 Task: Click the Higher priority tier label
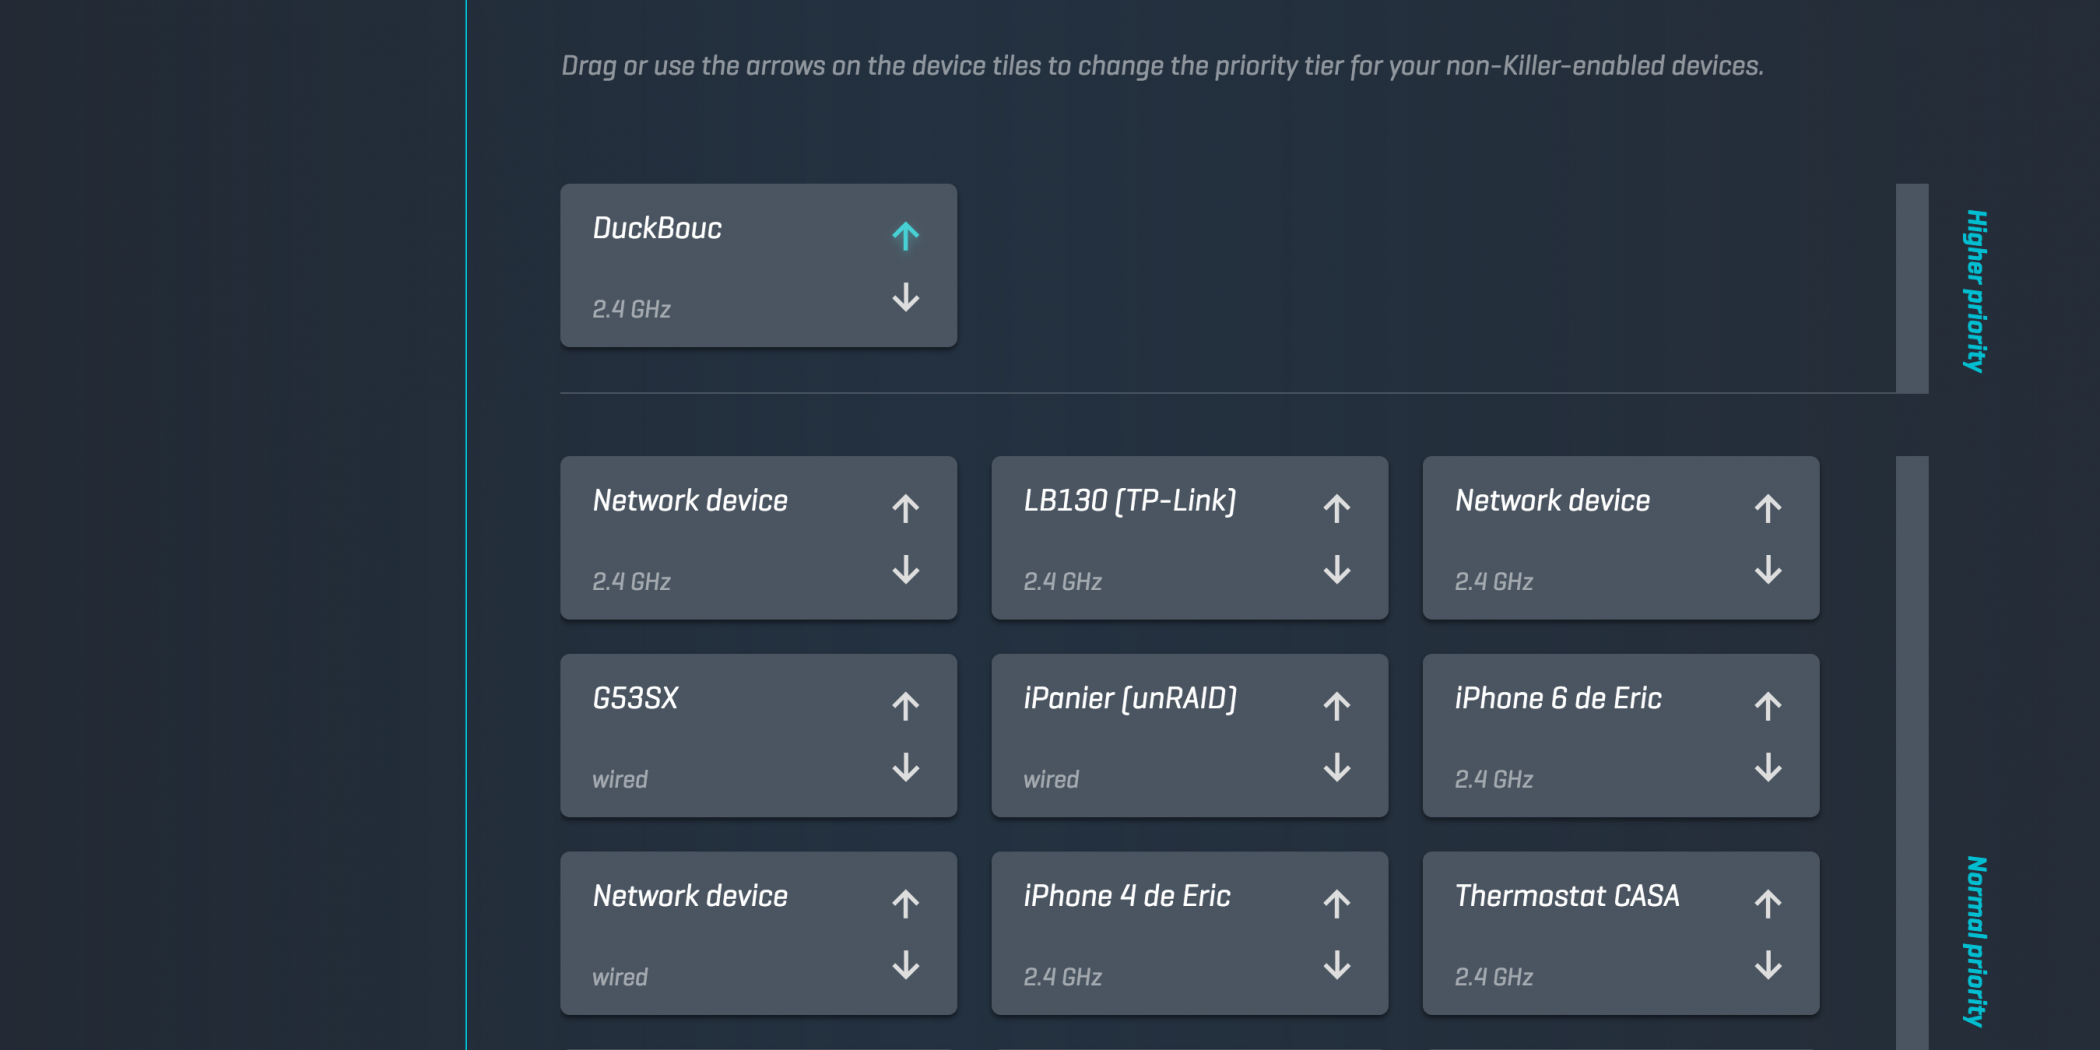1975,290
